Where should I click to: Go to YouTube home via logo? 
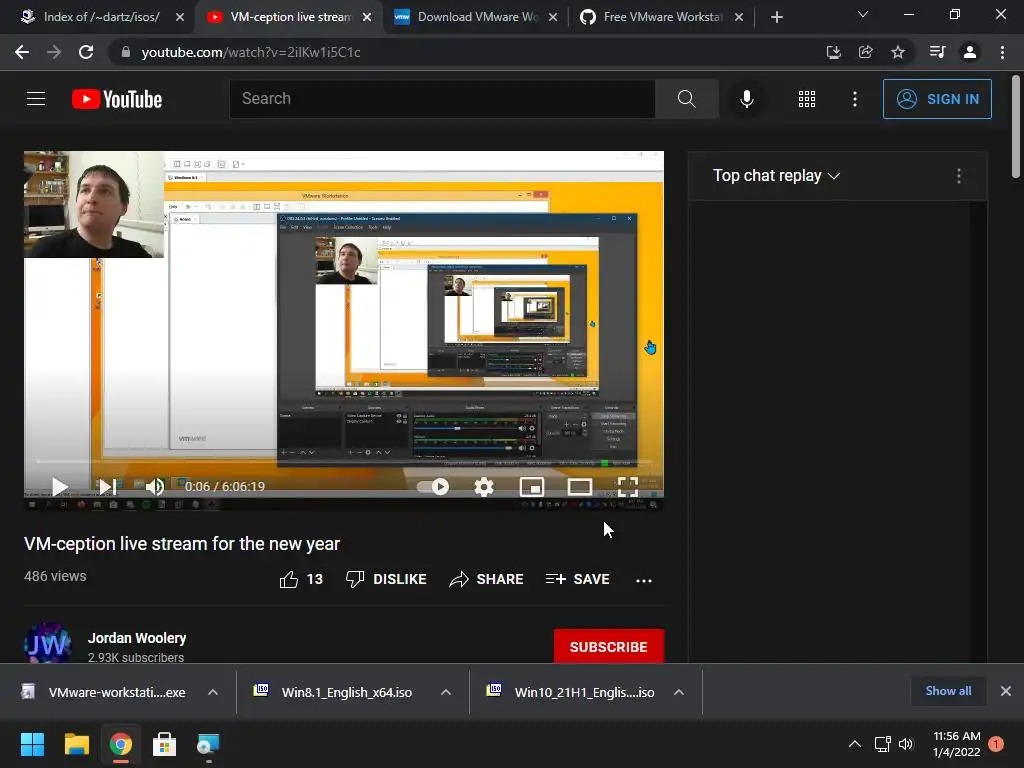[117, 99]
